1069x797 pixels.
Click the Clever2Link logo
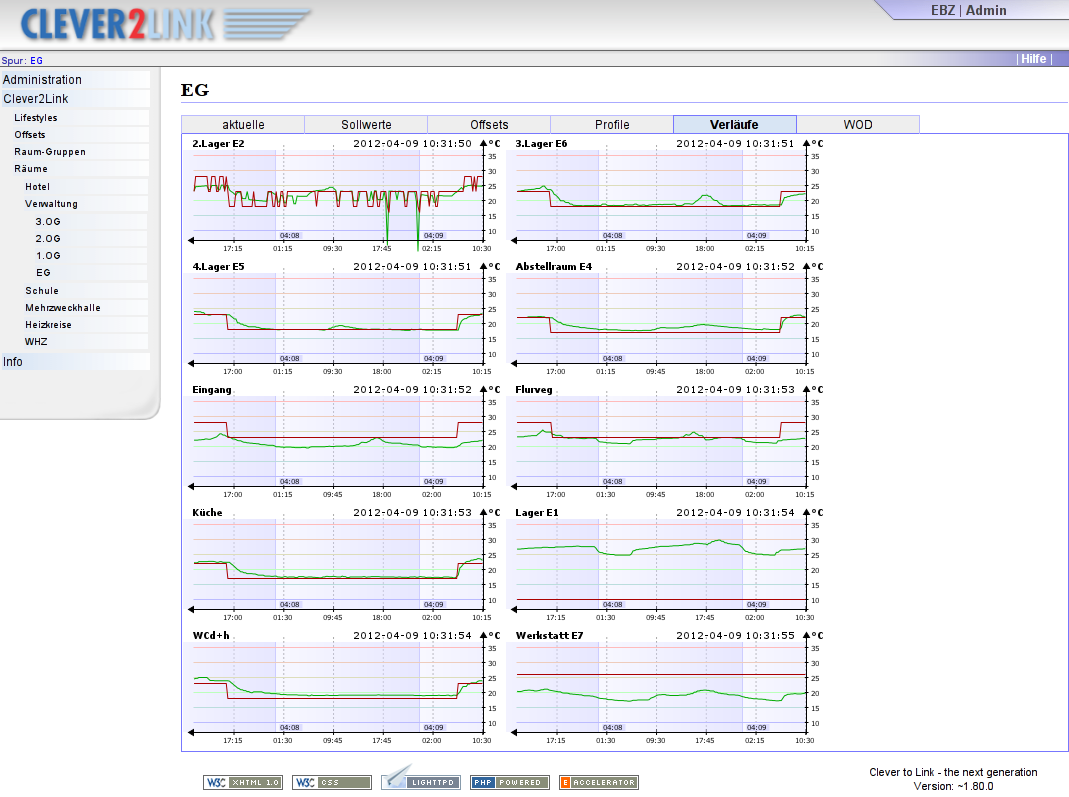166,24
